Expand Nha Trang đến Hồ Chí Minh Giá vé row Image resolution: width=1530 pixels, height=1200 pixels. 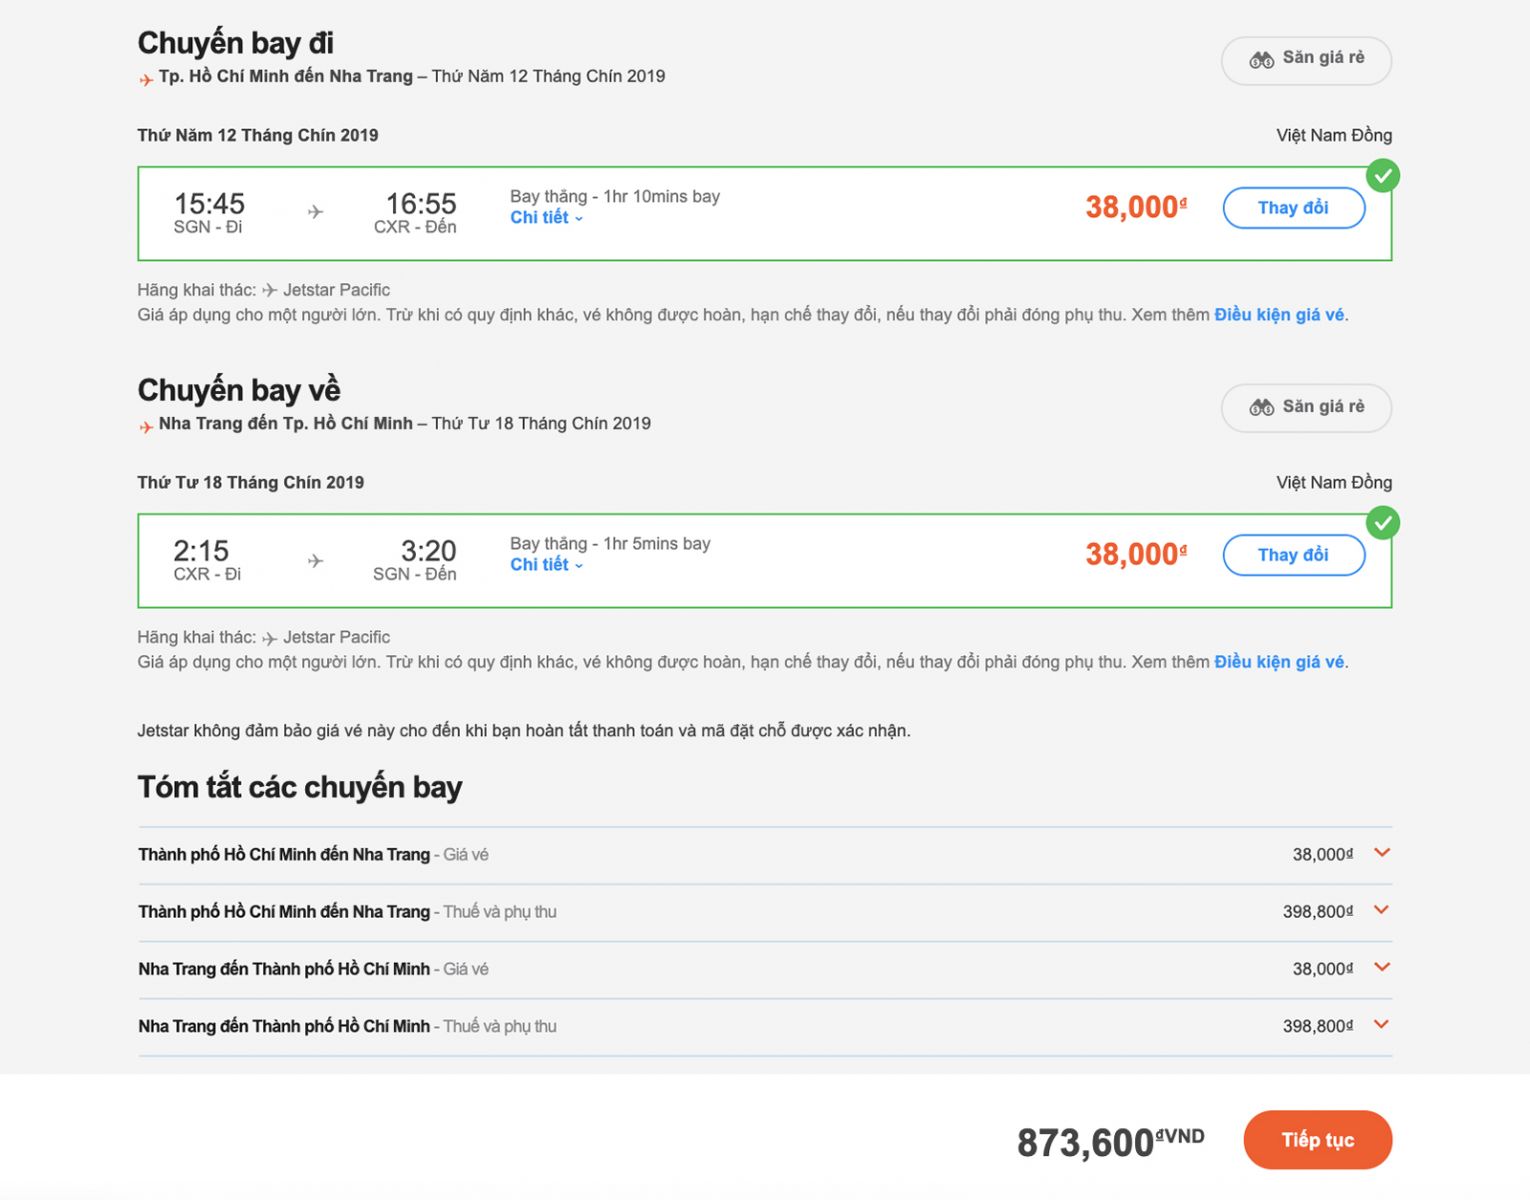point(1382,967)
